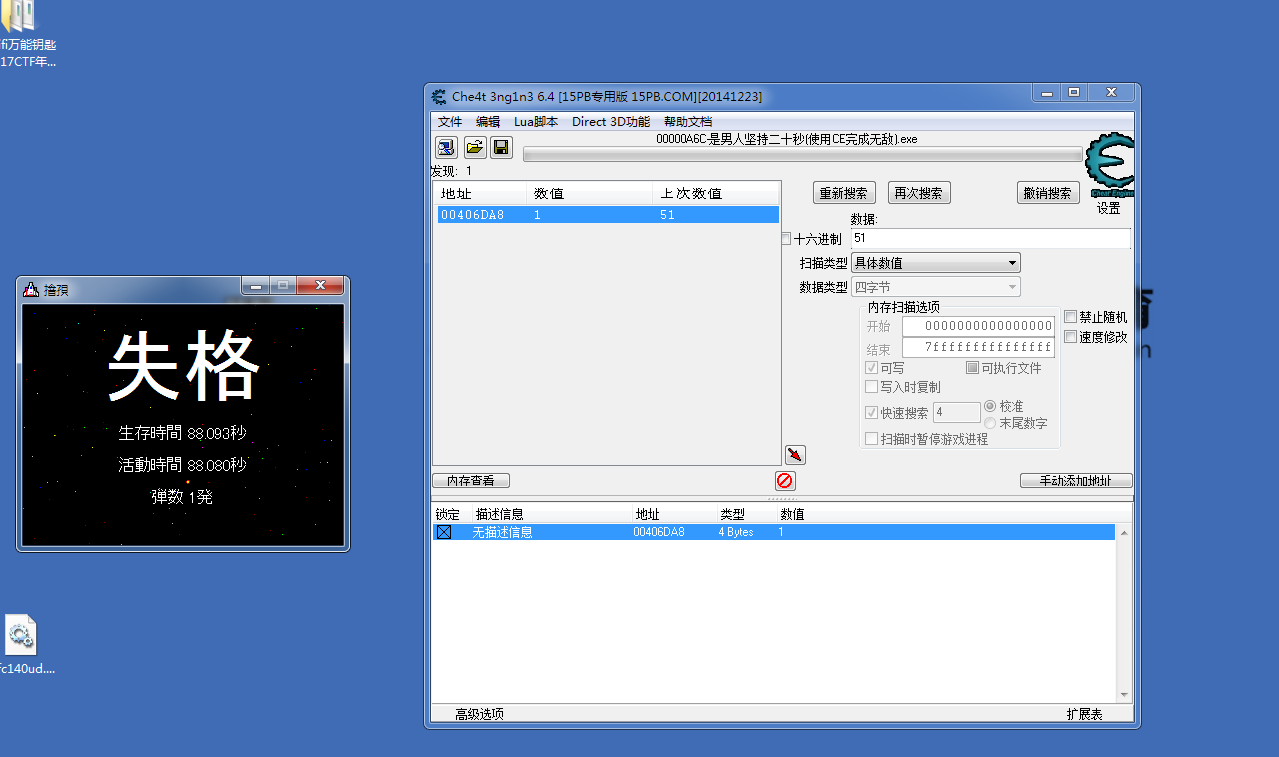Open memory view (内存查看) button
Screen dimensions: 1279x757
(471, 481)
